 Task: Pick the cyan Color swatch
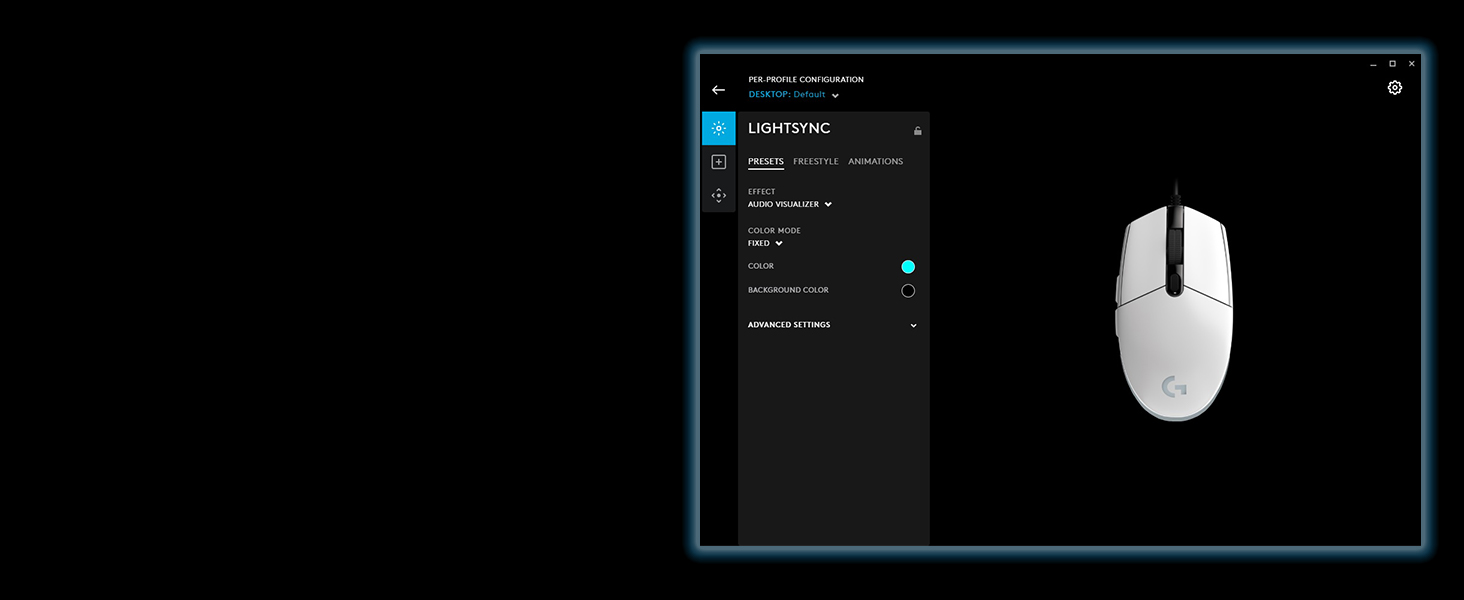tap(908, 267)
